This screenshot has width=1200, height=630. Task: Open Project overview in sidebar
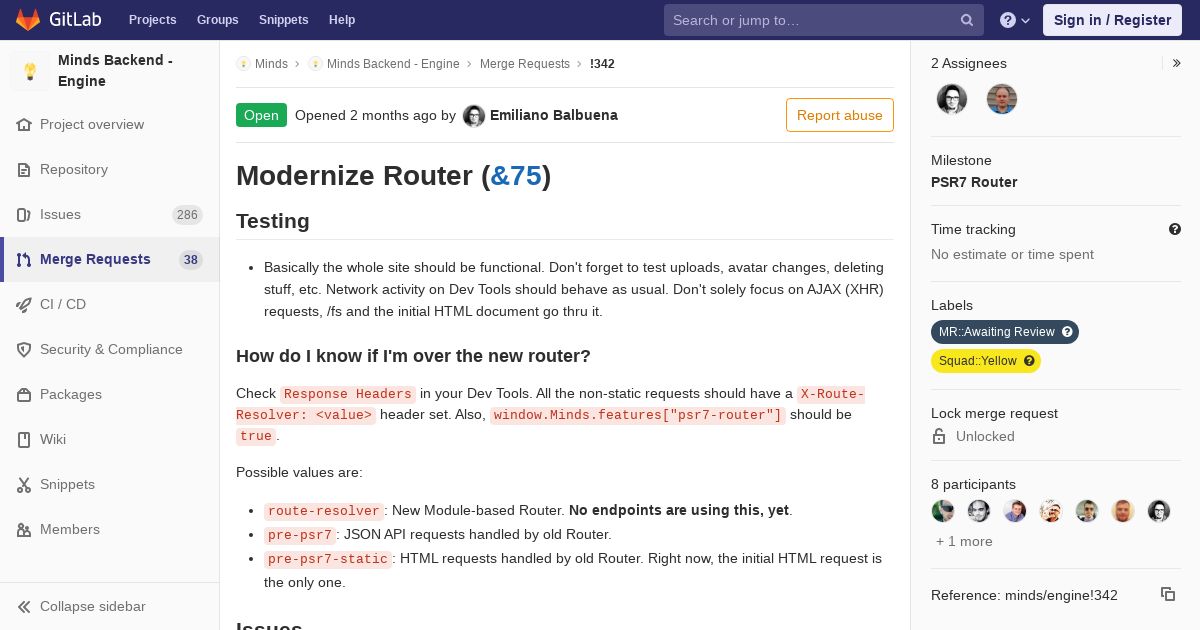tap(92, 124)
